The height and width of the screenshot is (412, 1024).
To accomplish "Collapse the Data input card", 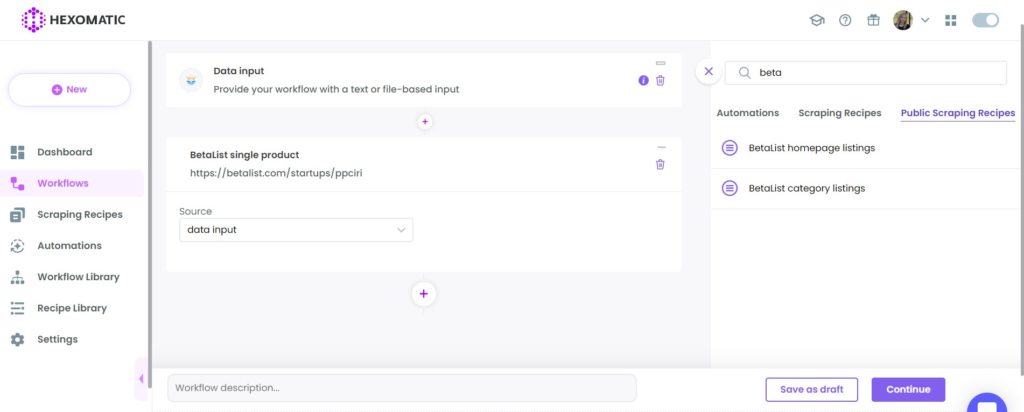I will click(660, 63).
